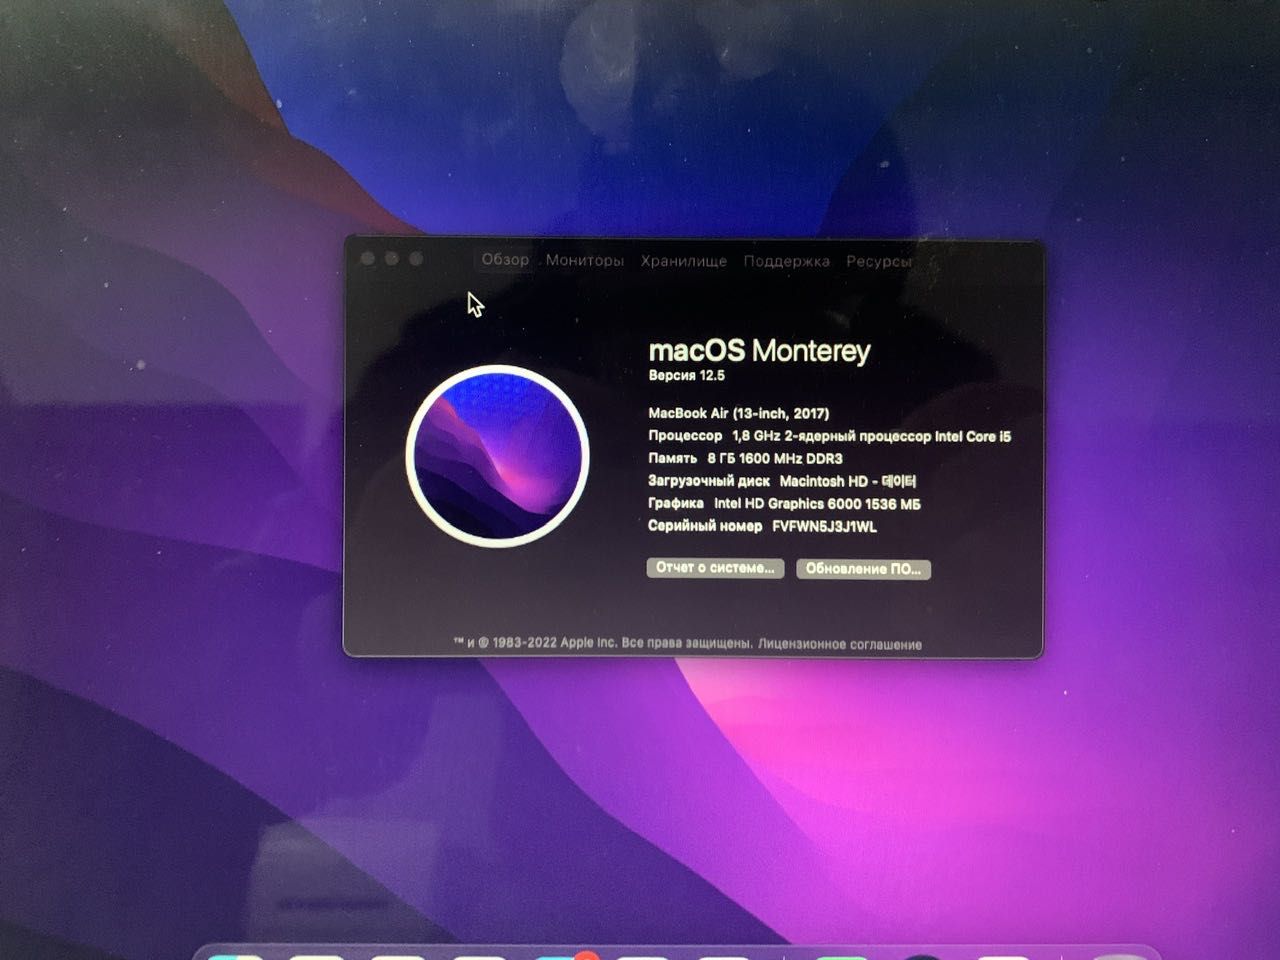Click the macOS Monterey heading
This screenshot has height=960, width=1280.
point(760,350)
